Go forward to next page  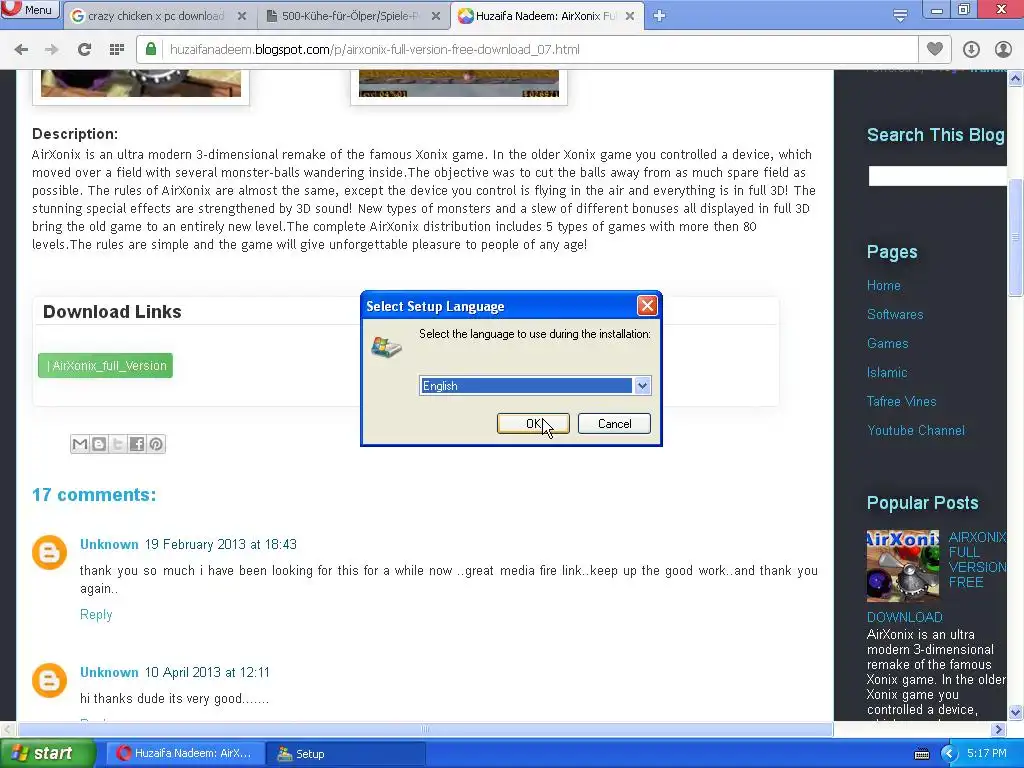click(52, 50)
